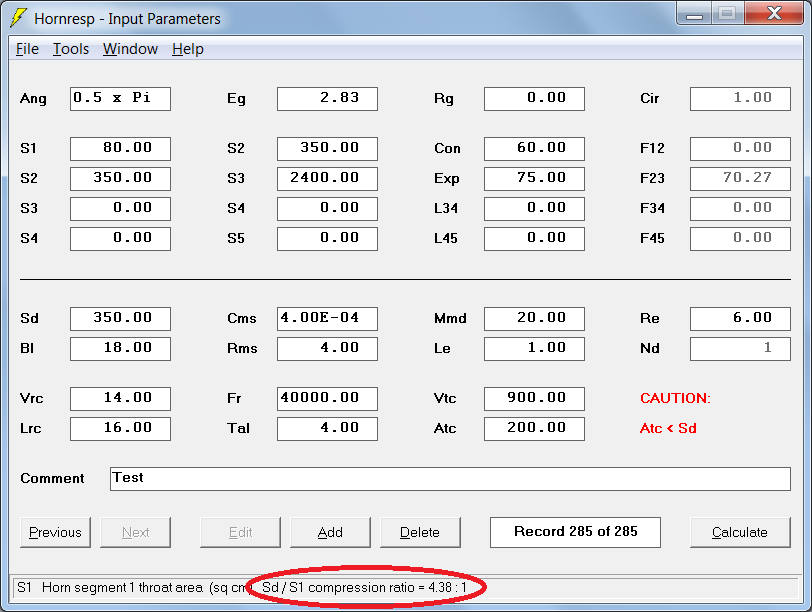Click the Nd field showing 1
812x612 pixels.
pos(741,348)
